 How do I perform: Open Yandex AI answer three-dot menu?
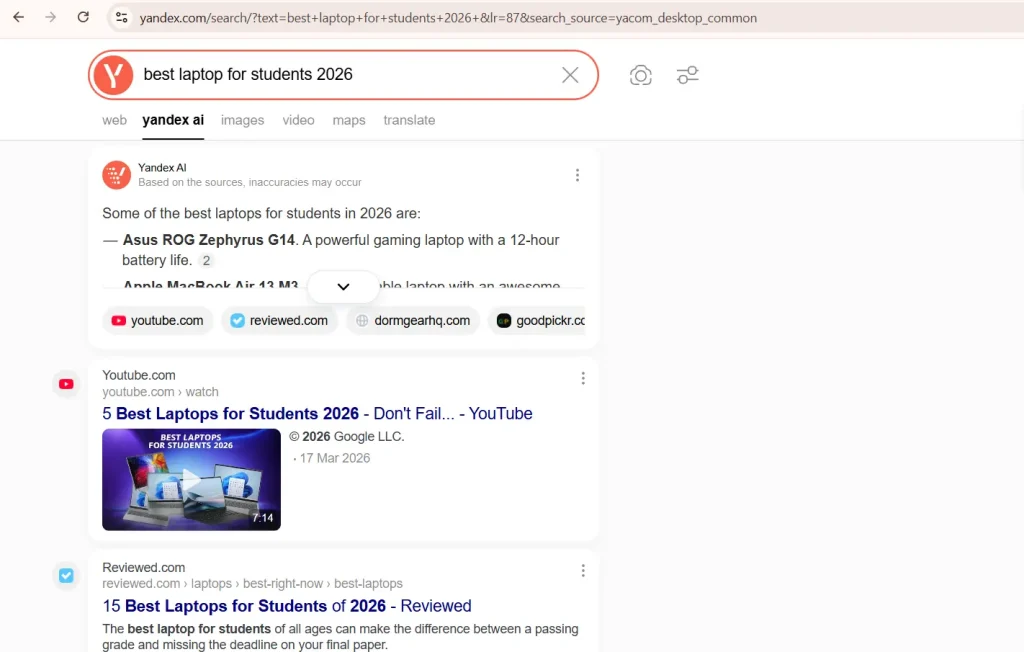click(x=577, y=175)
